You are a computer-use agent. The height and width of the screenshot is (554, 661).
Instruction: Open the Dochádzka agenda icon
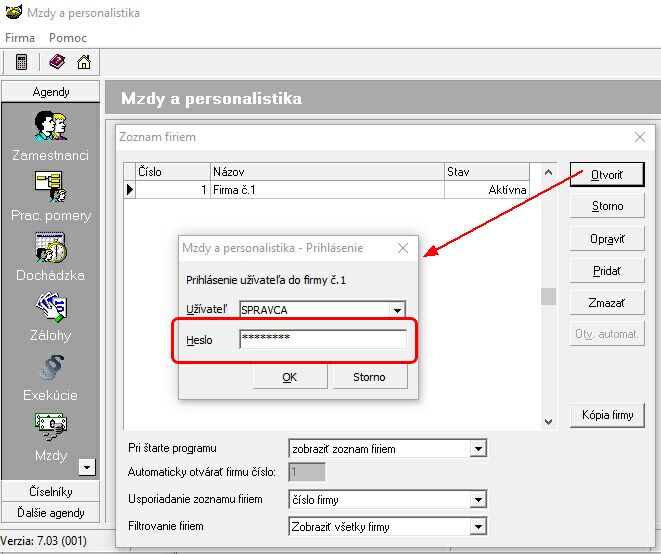[x=51, y=247]
